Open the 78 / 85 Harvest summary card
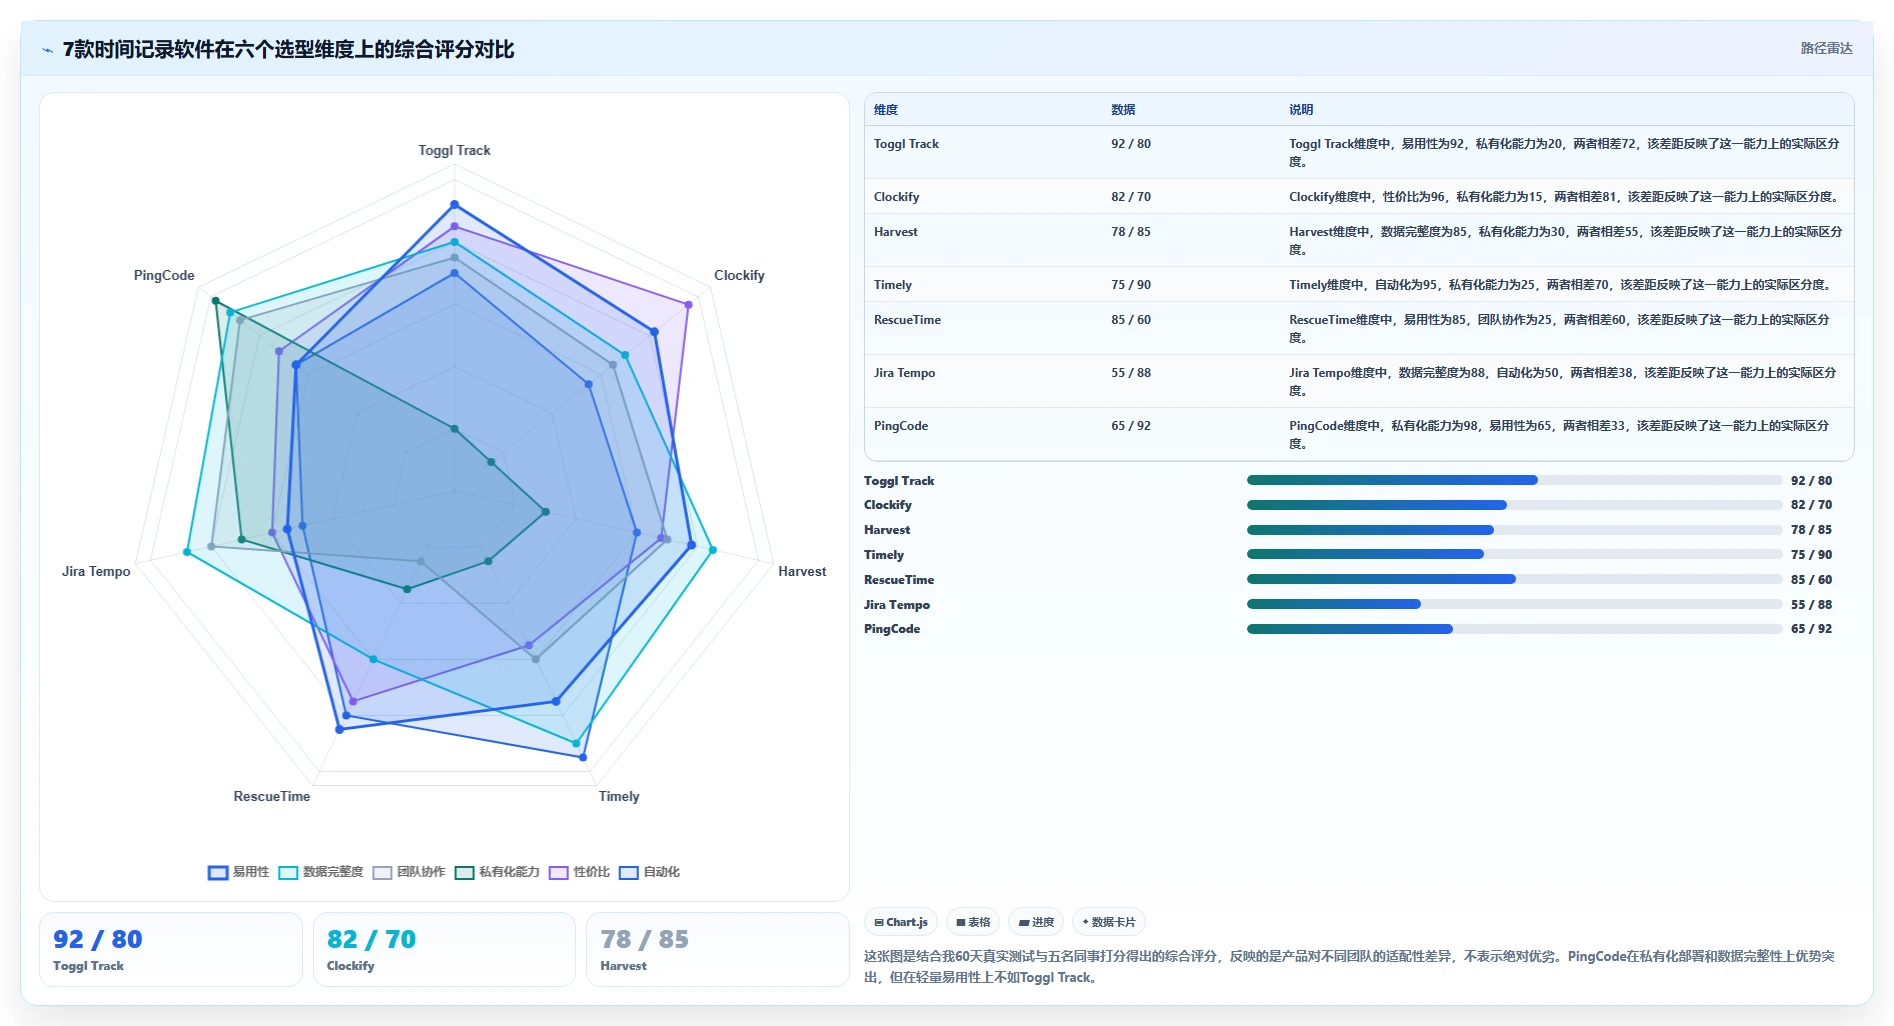 (717, 949)
